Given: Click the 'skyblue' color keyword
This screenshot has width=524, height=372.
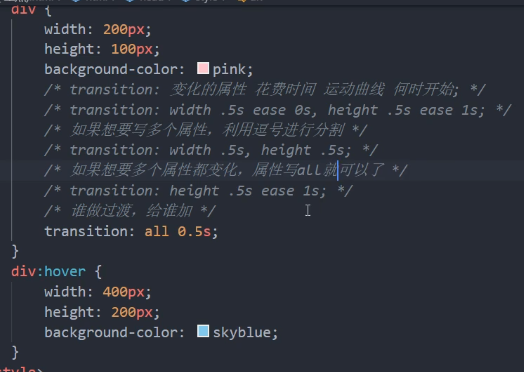Looking at the screenshot, I should [x=242, y=333].
